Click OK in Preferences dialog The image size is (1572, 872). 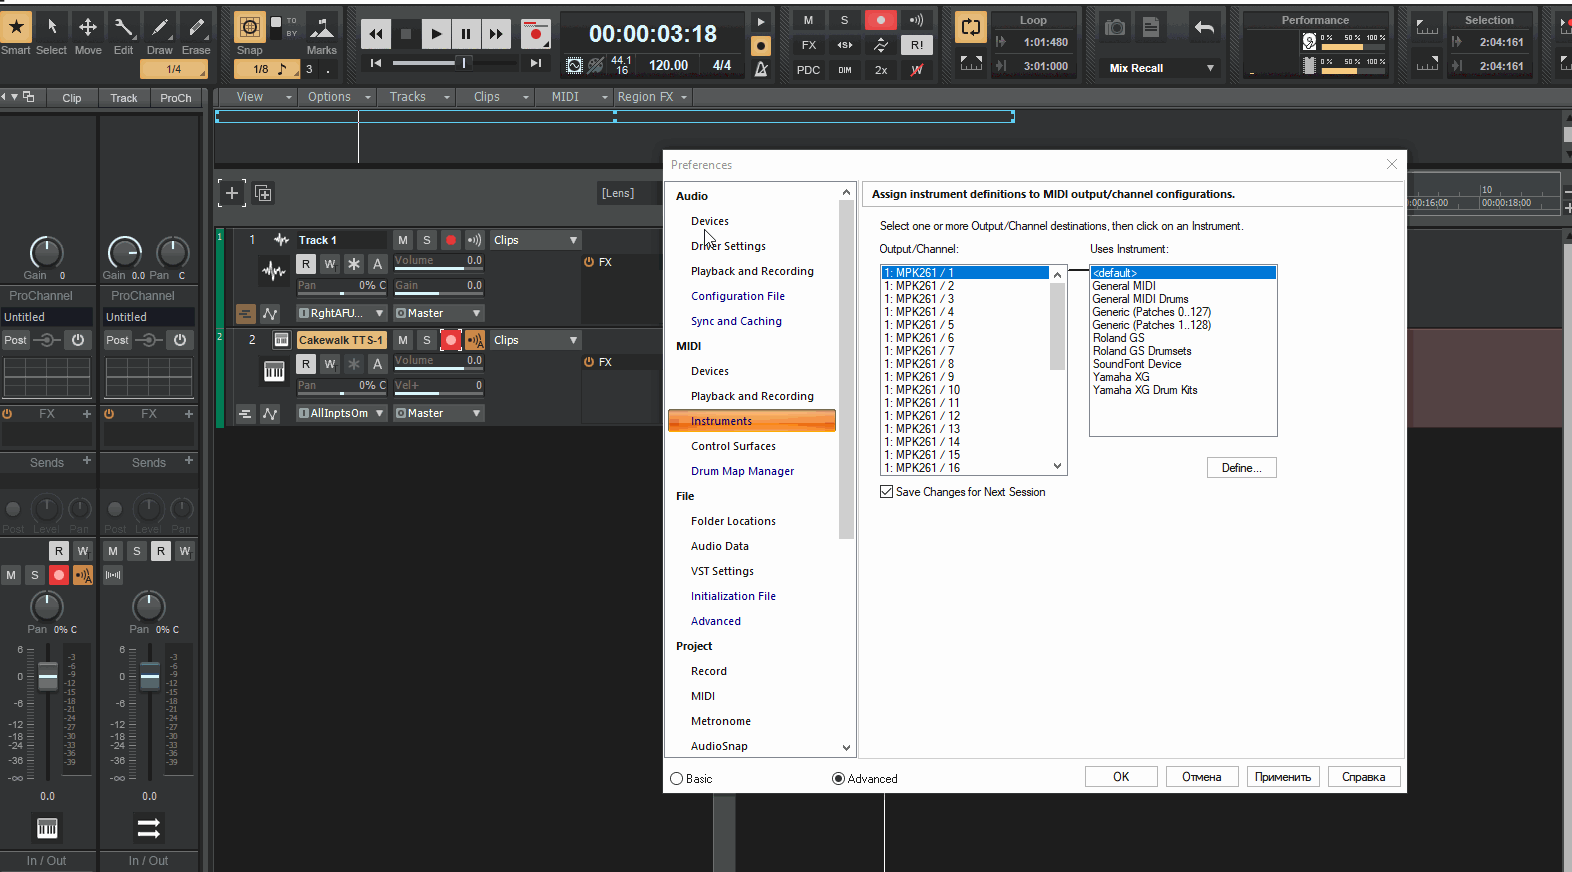1121,777
